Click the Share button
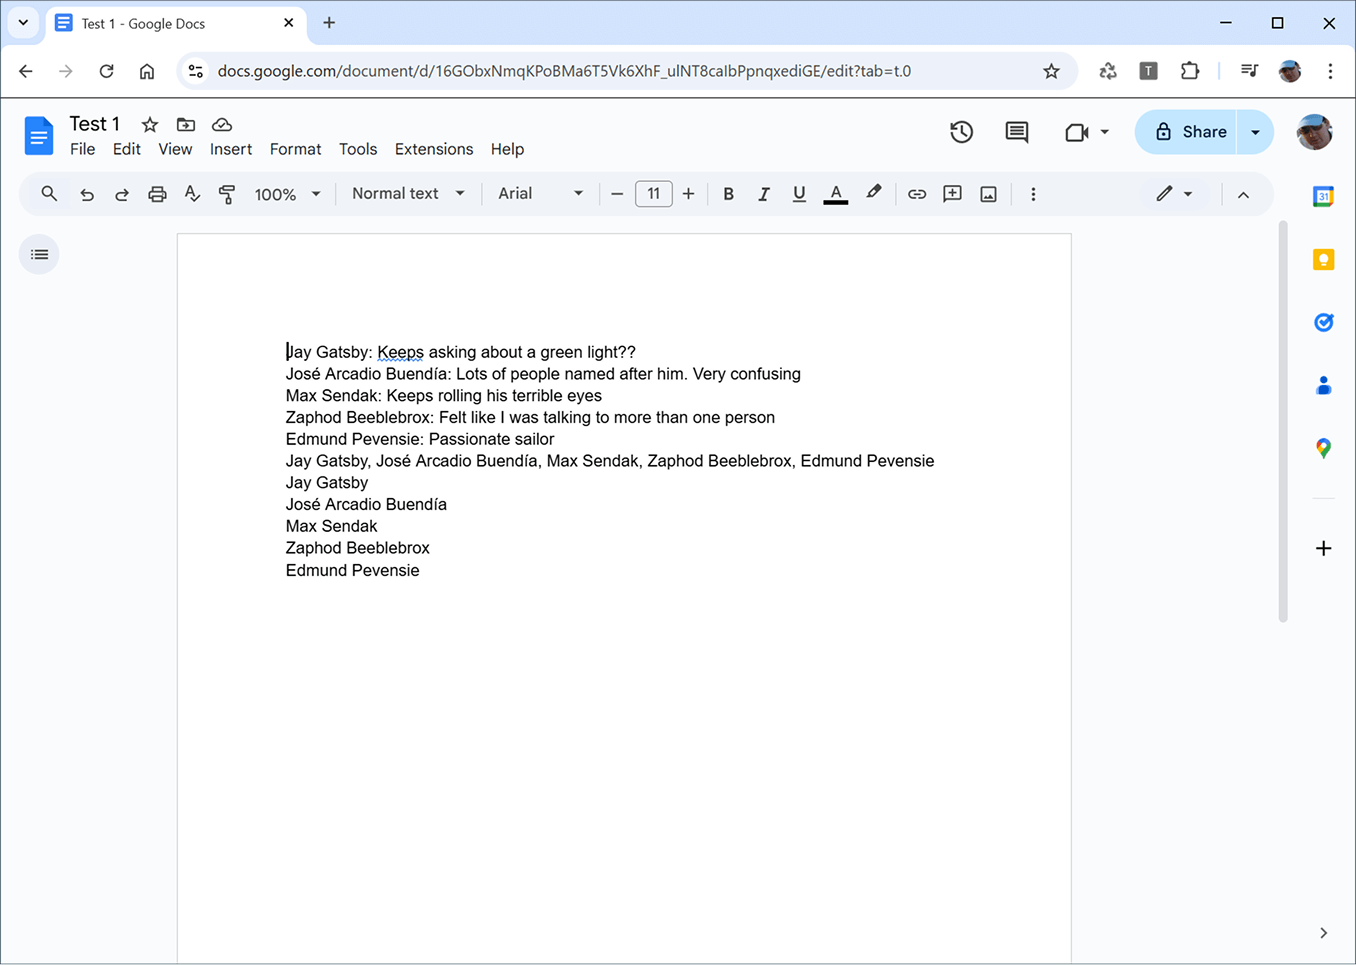The width and height of the screenshot is (1356, 965). (x=1187, y=132)
